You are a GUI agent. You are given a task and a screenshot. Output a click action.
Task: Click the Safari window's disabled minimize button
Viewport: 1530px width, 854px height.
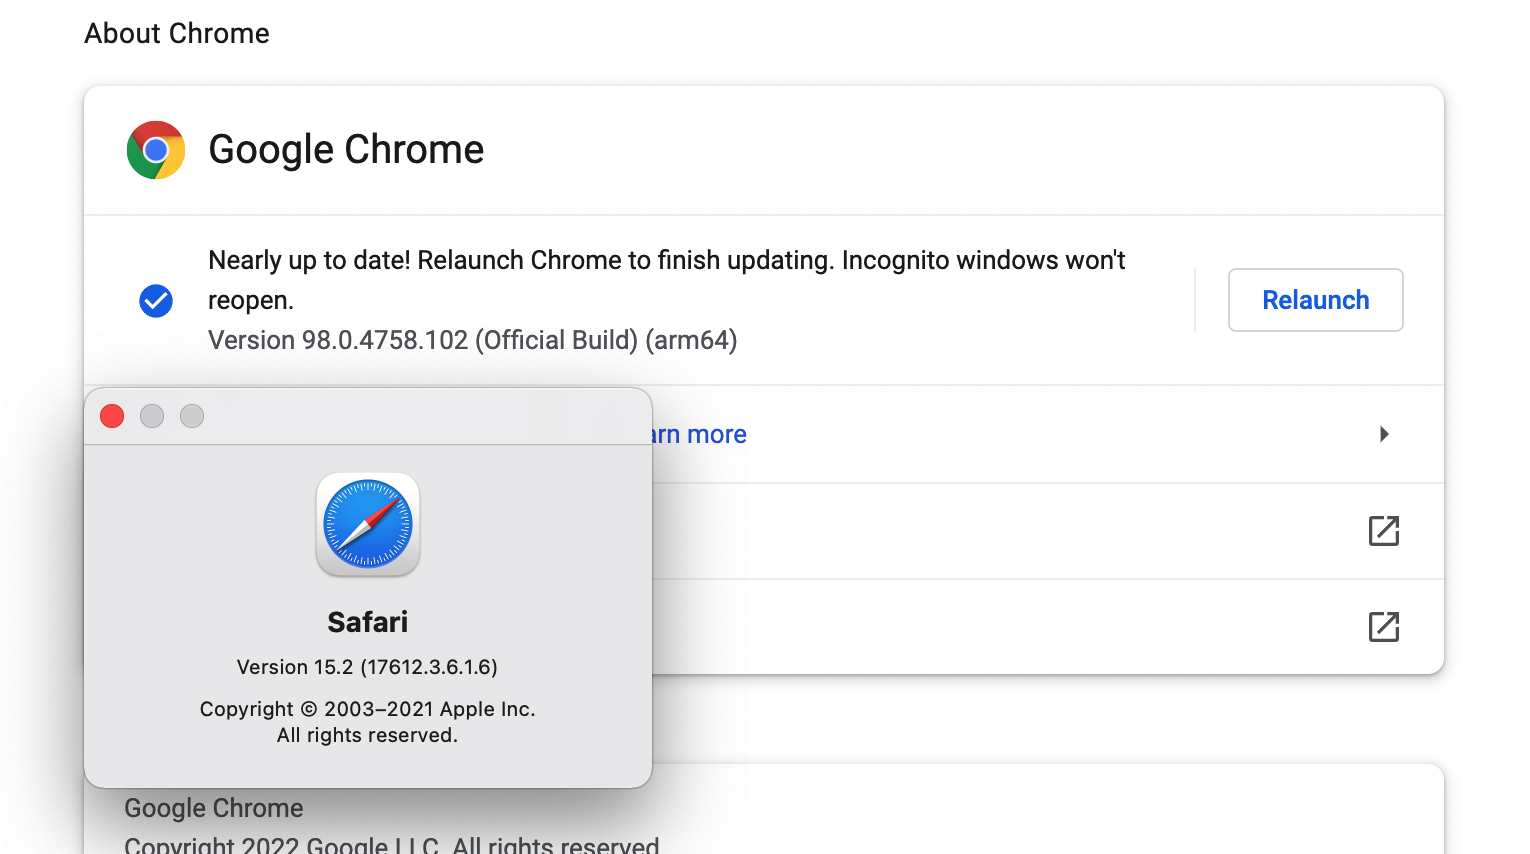152,416
